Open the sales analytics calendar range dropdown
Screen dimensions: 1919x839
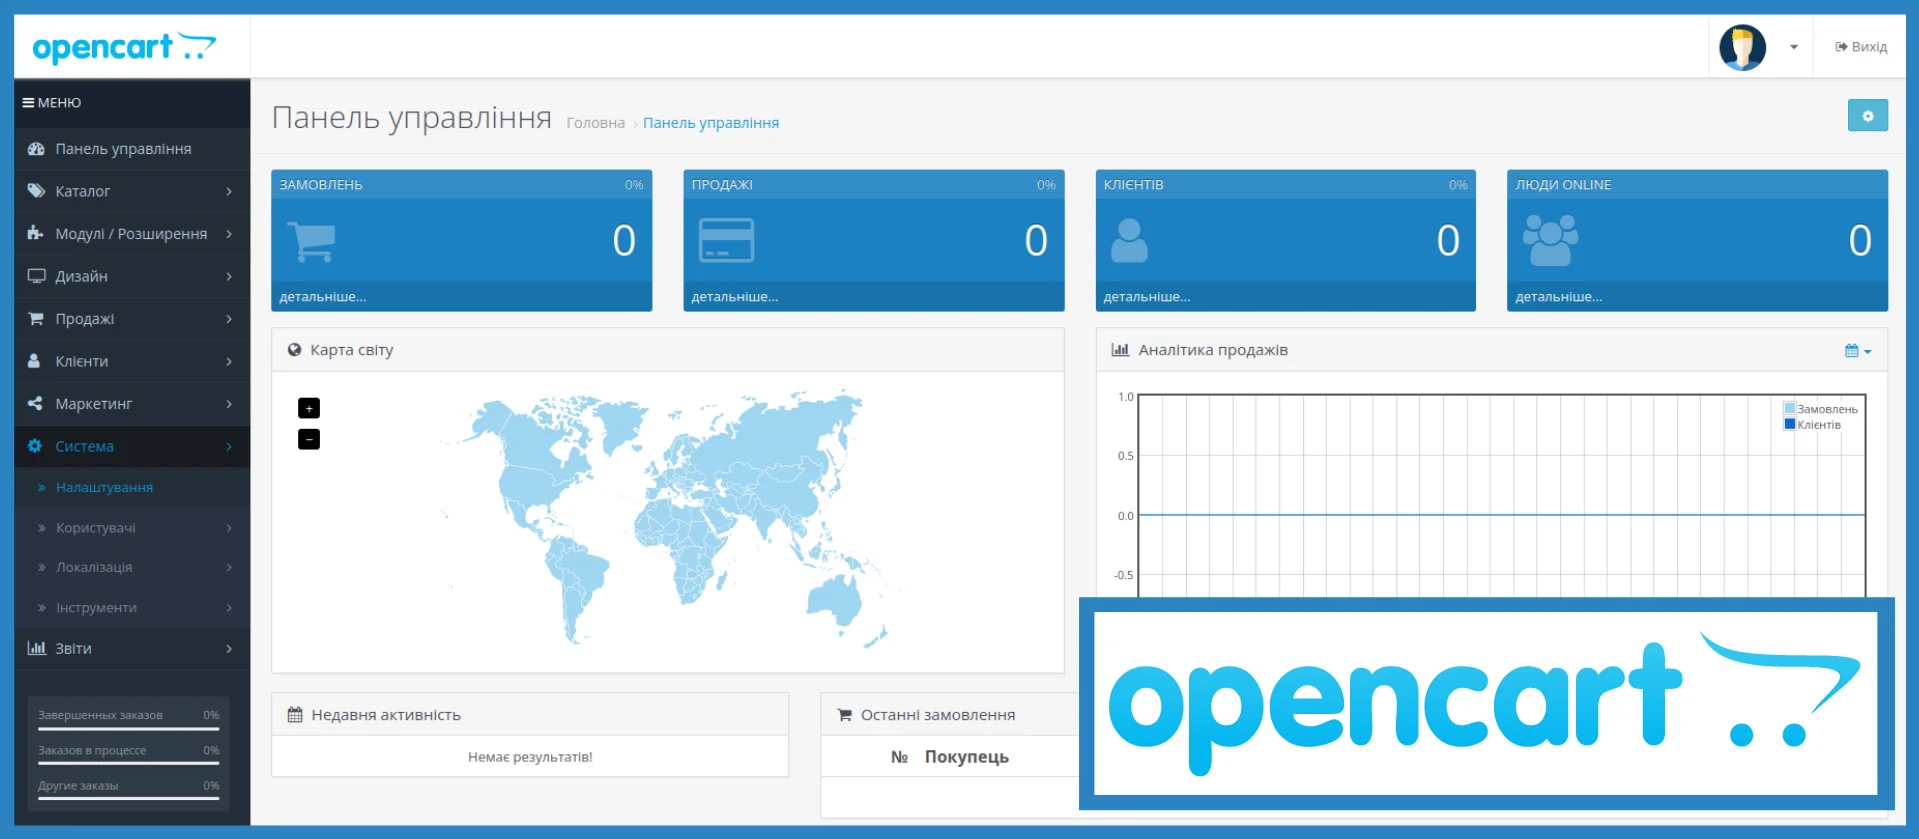coord(1857,351)
